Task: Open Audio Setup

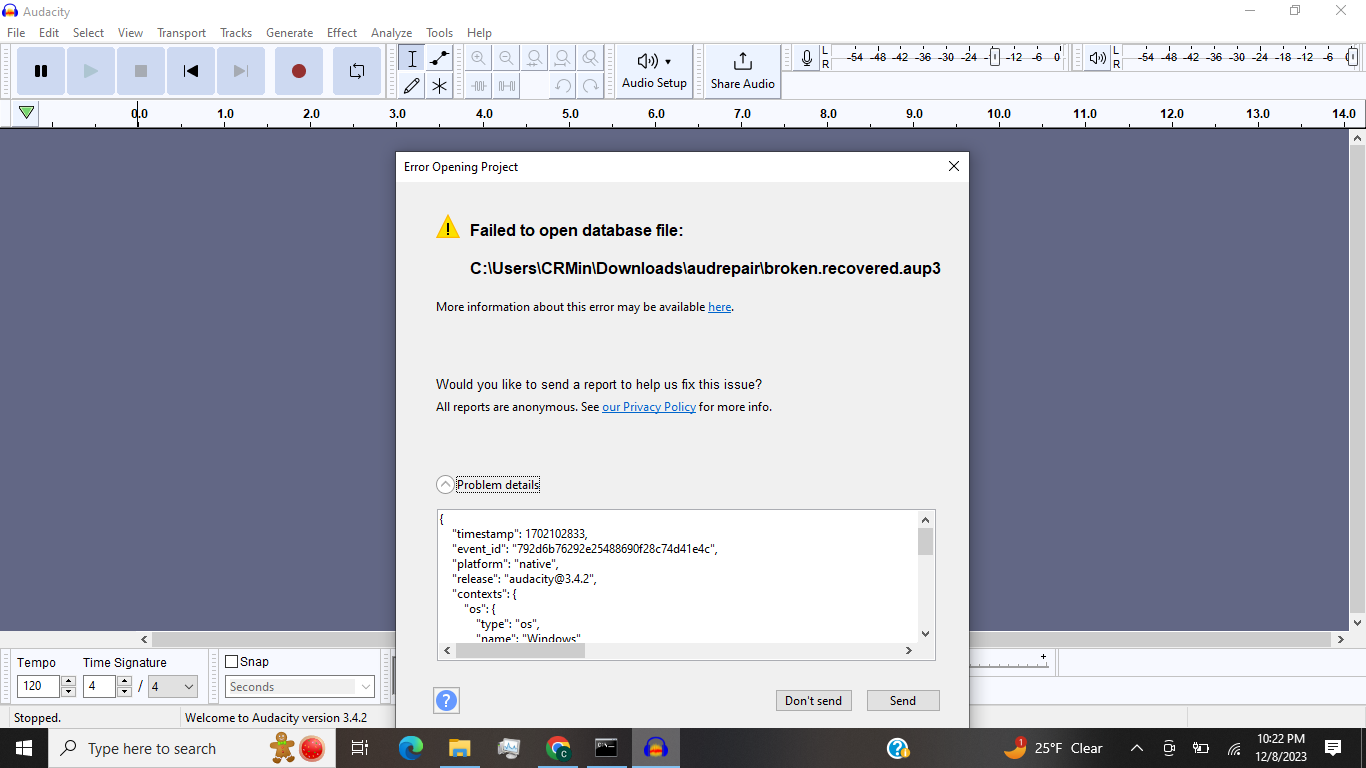Action: click(x=654, y=71)
